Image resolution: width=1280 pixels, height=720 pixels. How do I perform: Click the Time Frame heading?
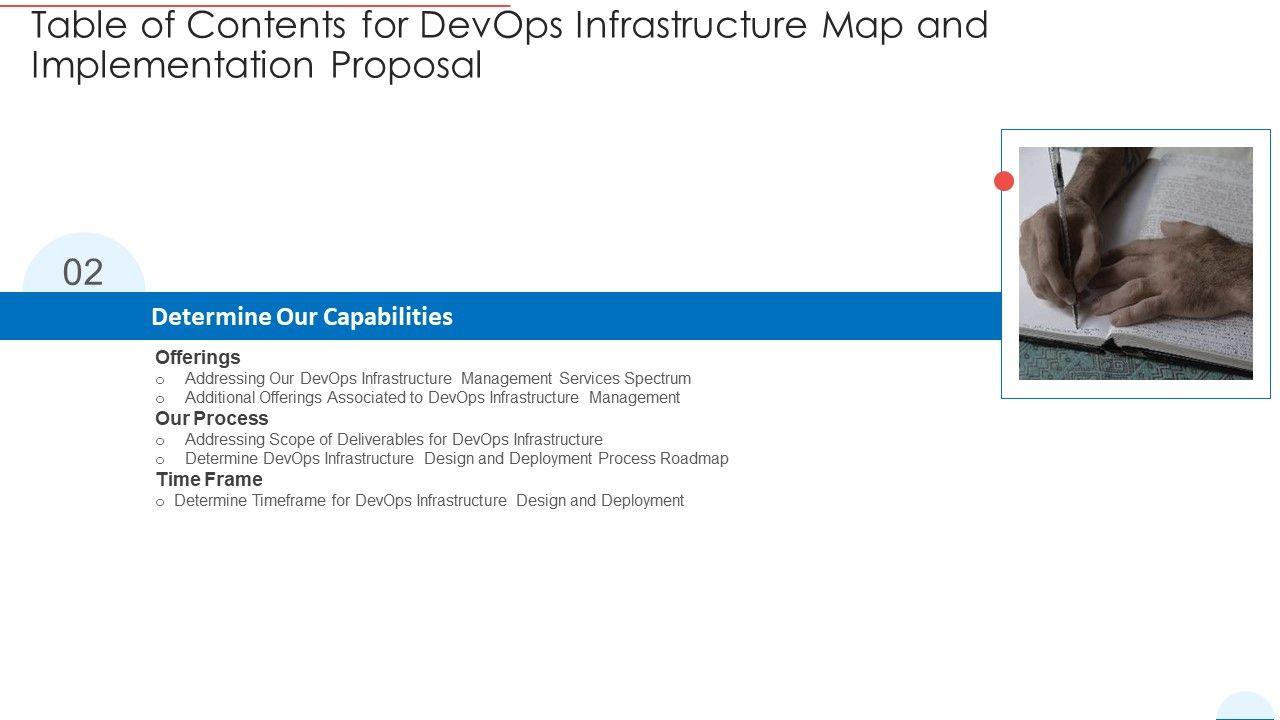point(209,479)
